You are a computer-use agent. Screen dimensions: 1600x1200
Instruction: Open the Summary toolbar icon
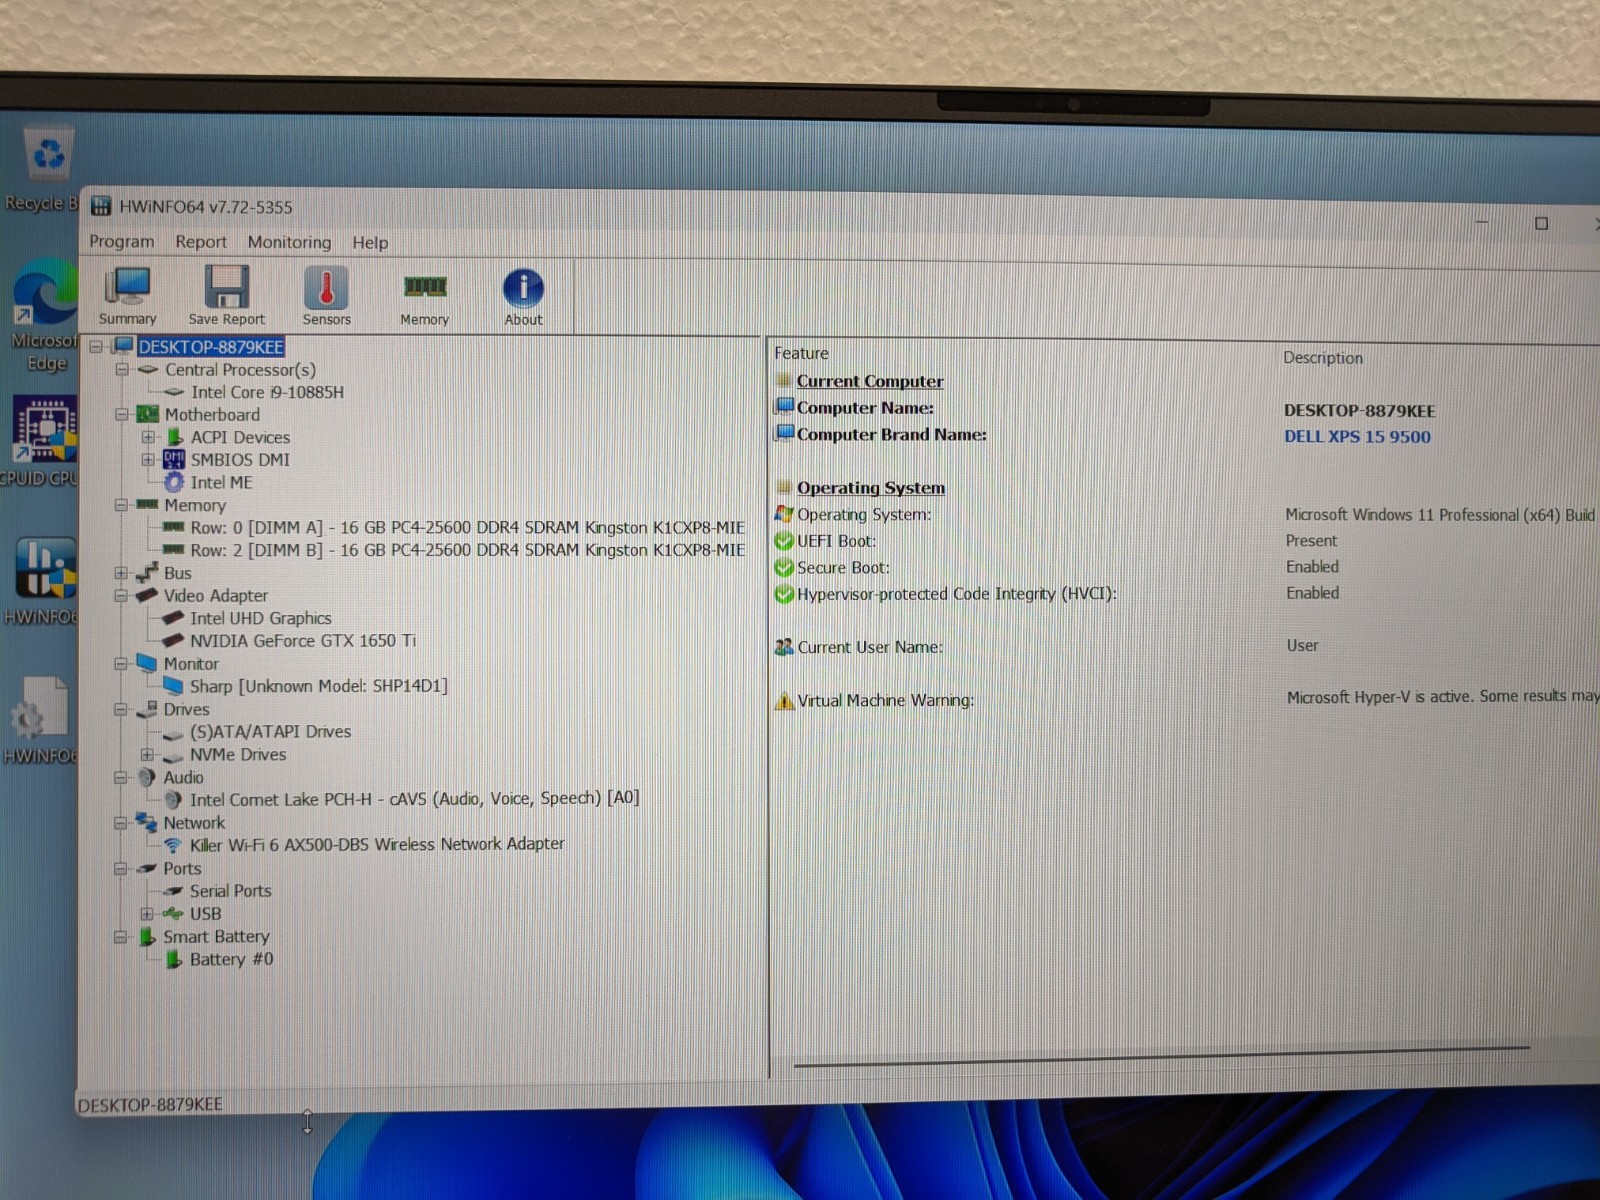(x=127, y=295)
